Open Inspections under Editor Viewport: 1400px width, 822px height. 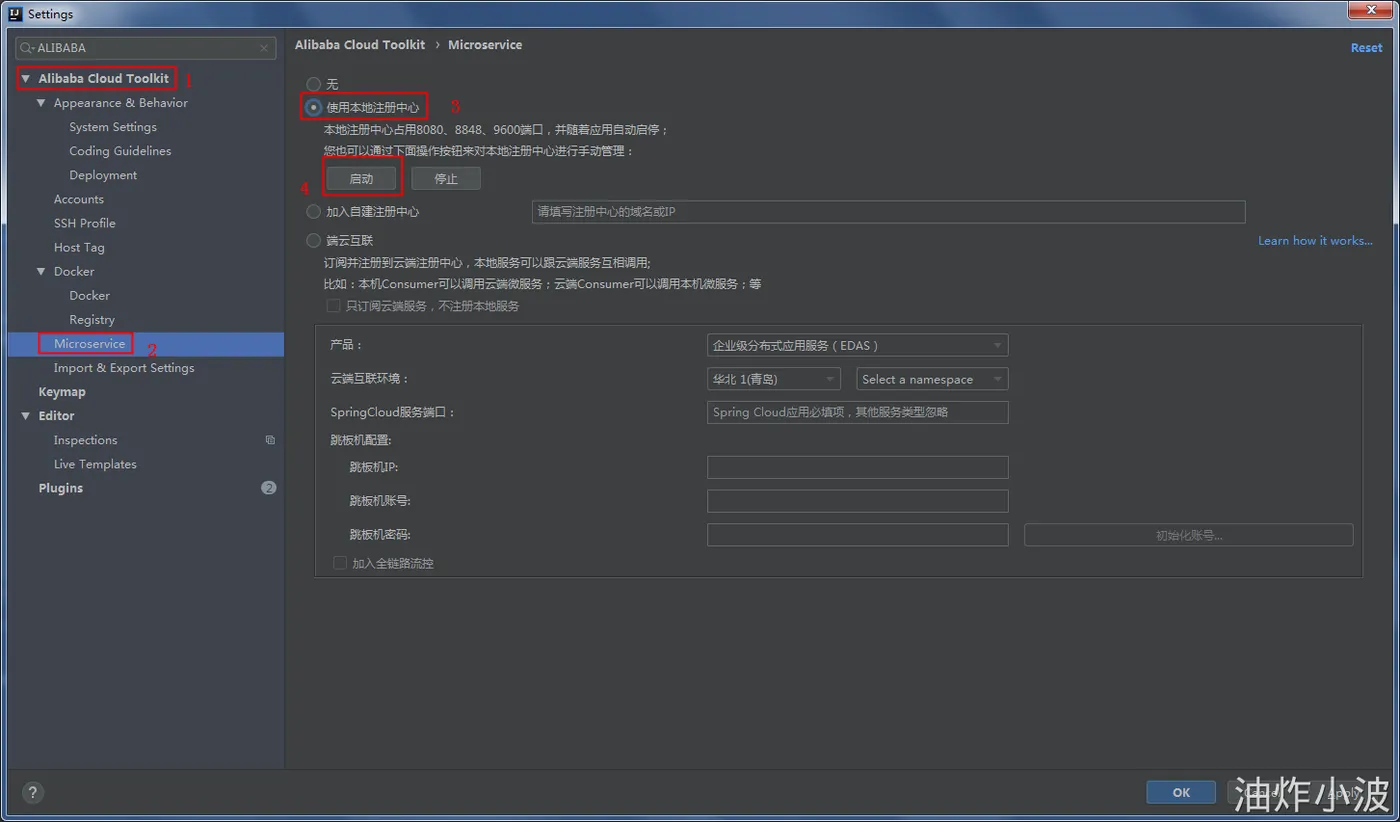coord(86,440)
